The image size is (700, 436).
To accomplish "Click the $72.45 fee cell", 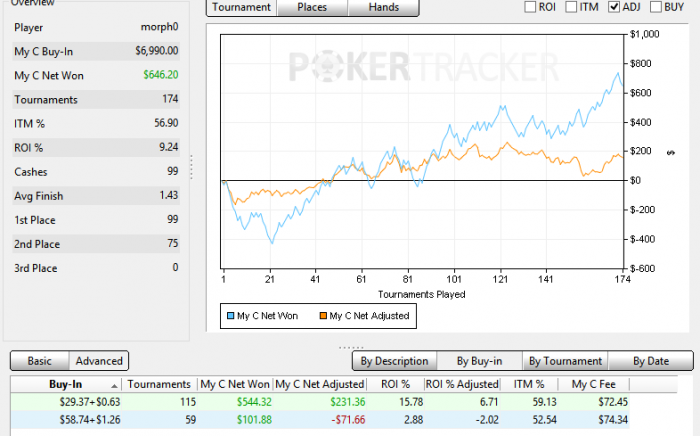I will 613,402.
